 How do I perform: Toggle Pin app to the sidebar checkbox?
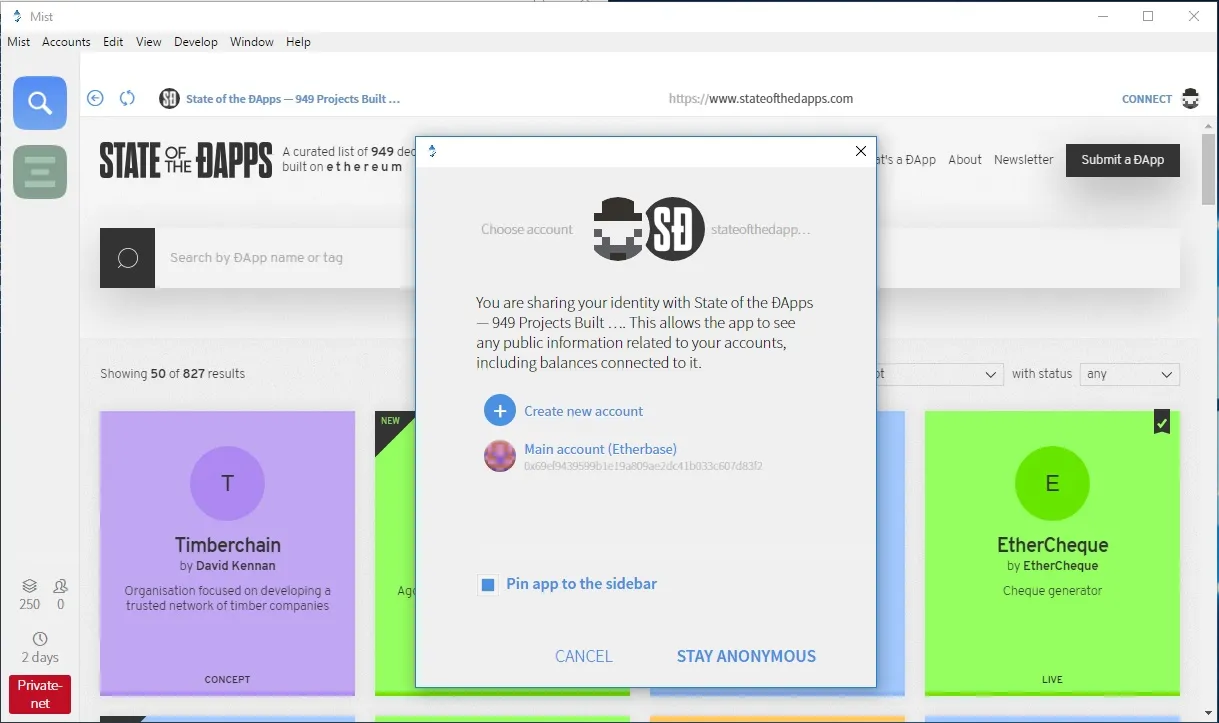488,585
